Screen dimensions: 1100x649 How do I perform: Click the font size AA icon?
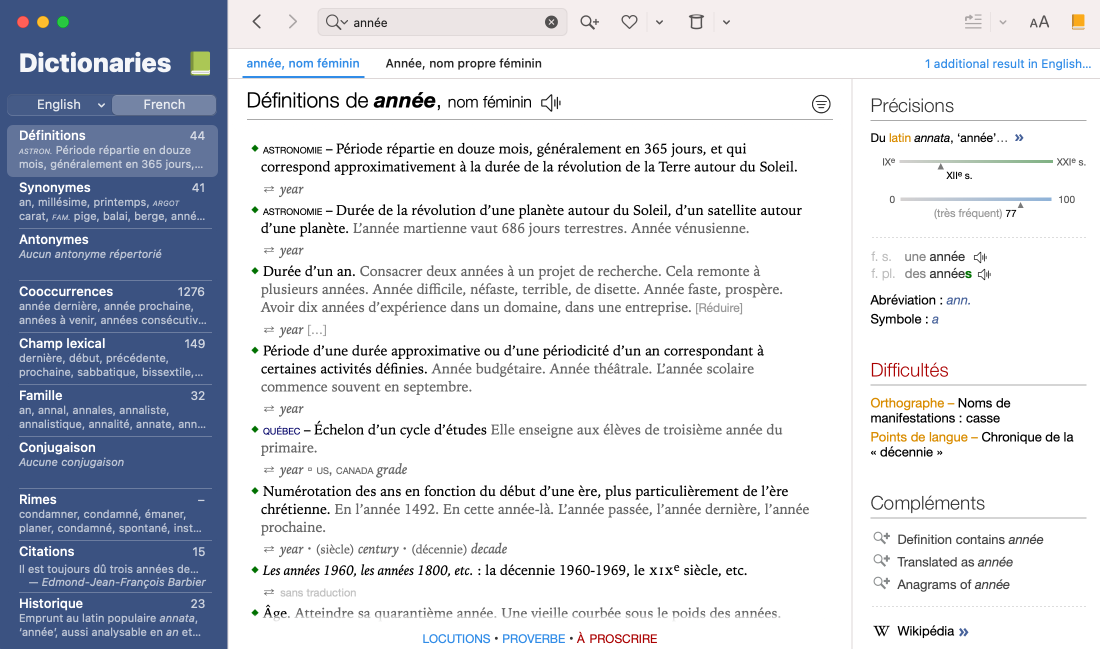tap(1039, 22)
